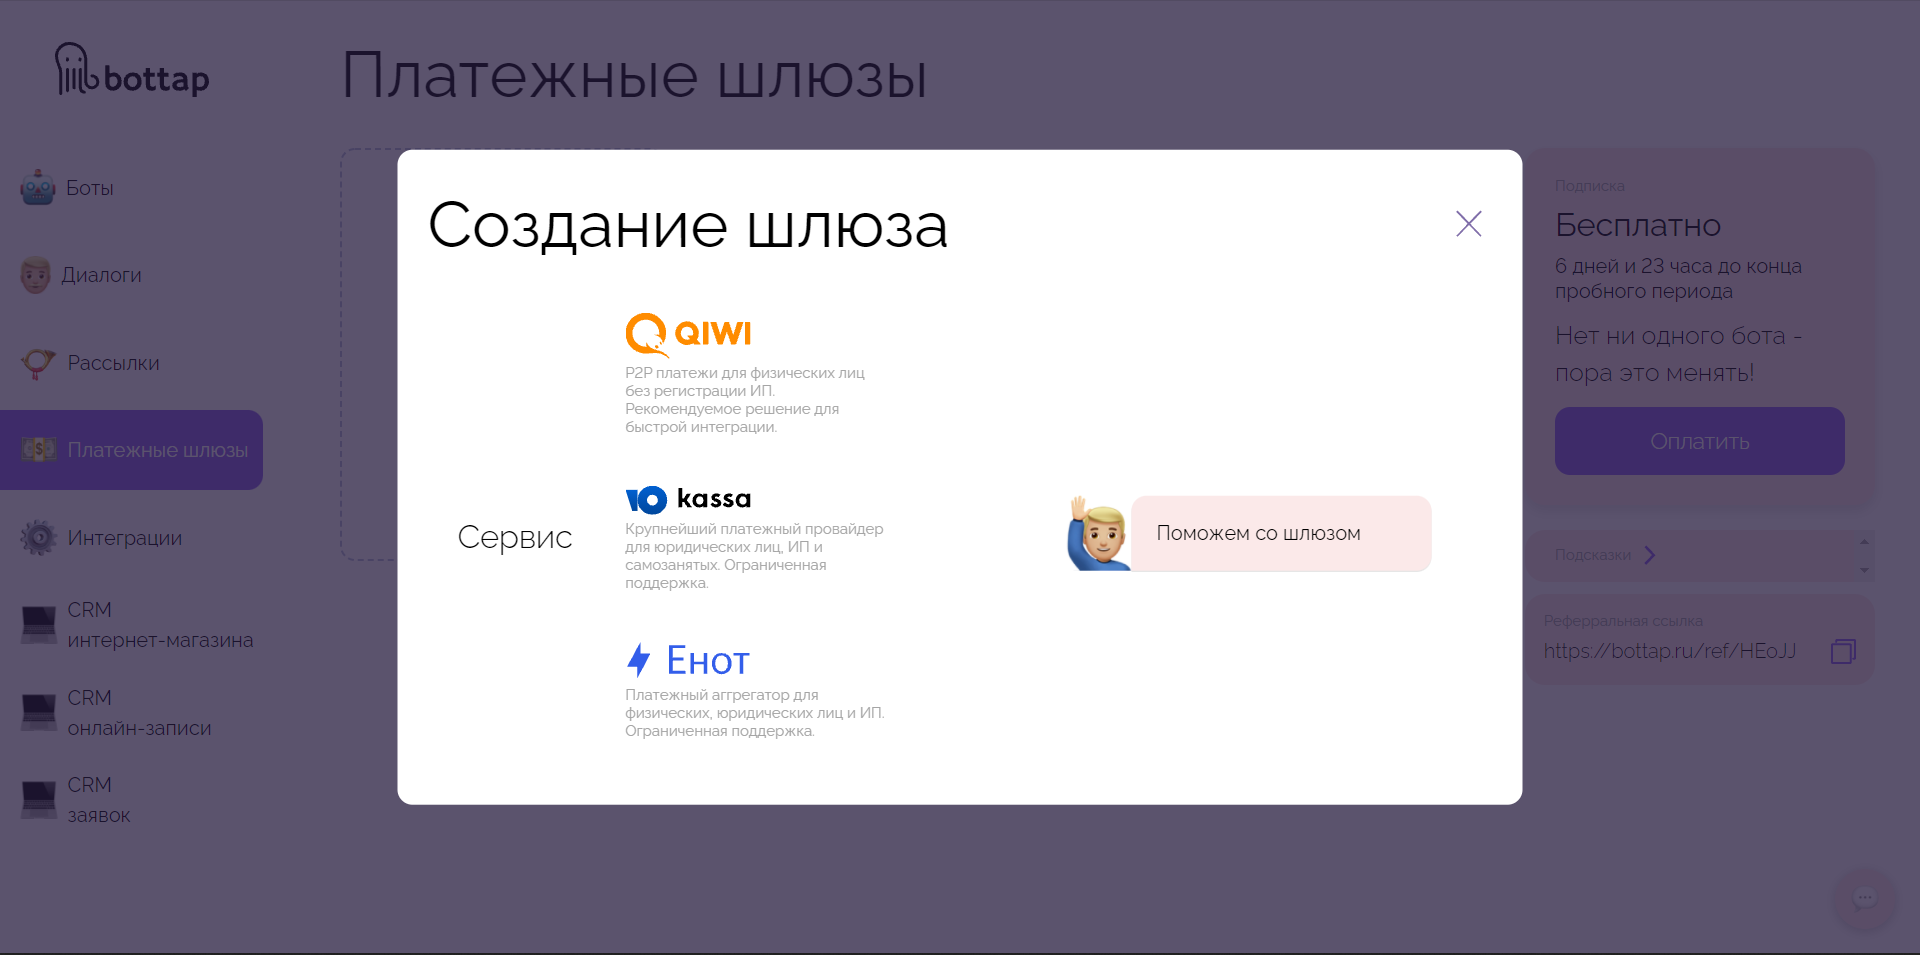This screenshot has height=955, width=1920.
Task: Open the bottap logo home link
Action: (132, 70)
